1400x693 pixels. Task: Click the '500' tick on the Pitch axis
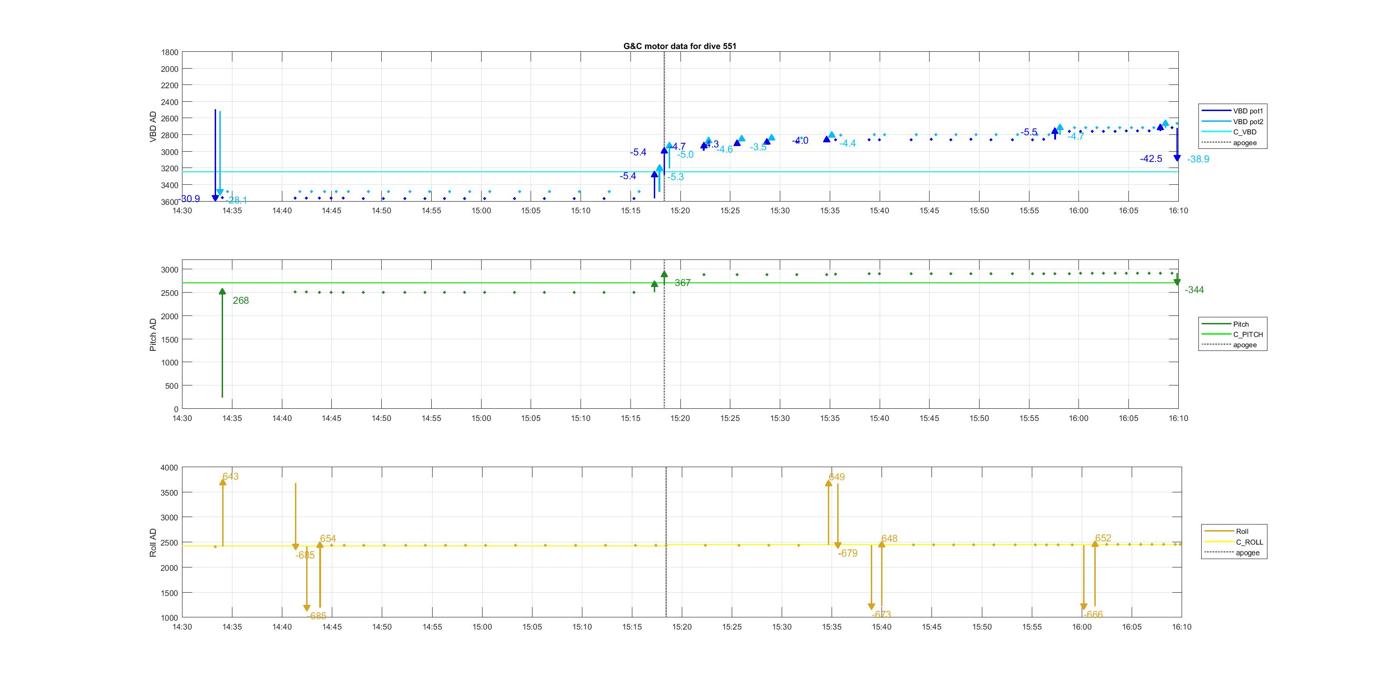click(x=173, y=386)
